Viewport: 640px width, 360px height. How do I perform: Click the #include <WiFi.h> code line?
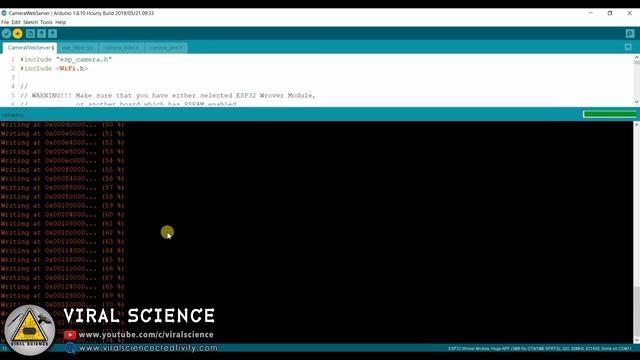(x=54, y=69)
